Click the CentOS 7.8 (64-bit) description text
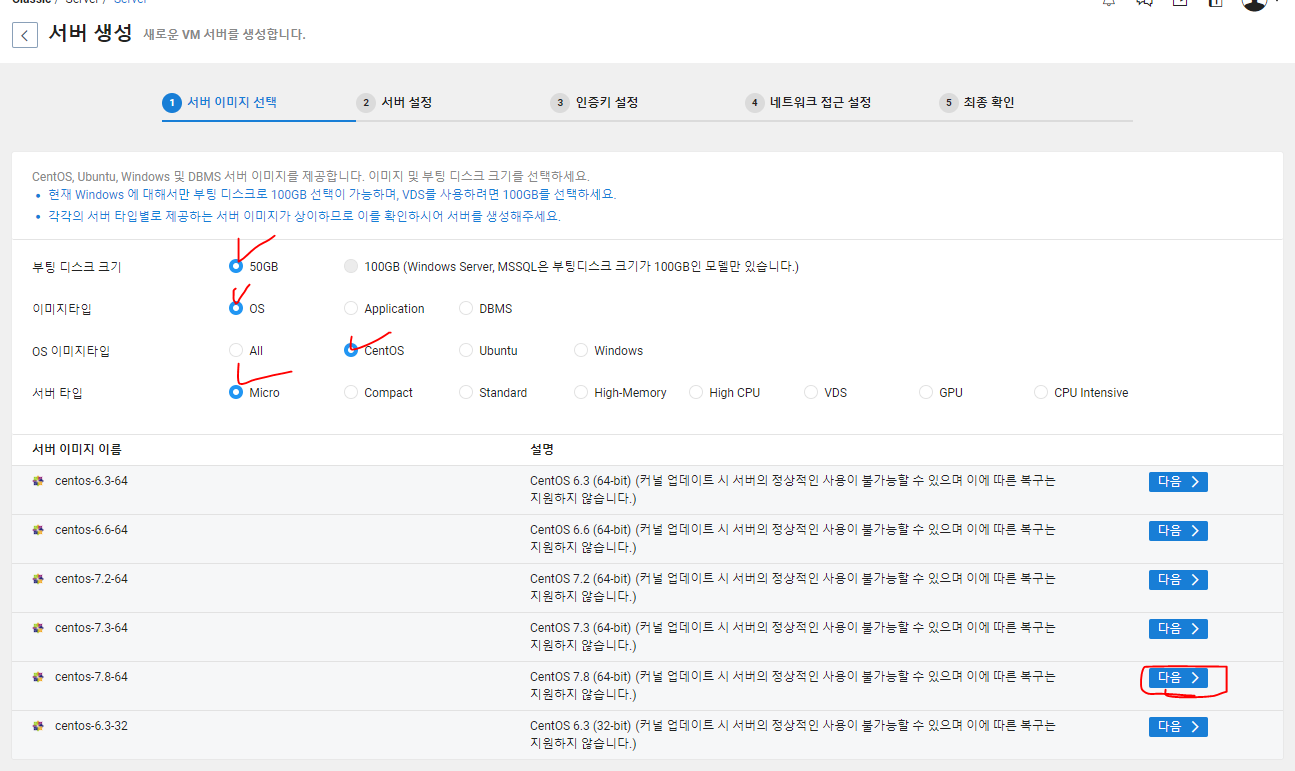This screenshot has height=771, width=1295. tap(792, 685)
